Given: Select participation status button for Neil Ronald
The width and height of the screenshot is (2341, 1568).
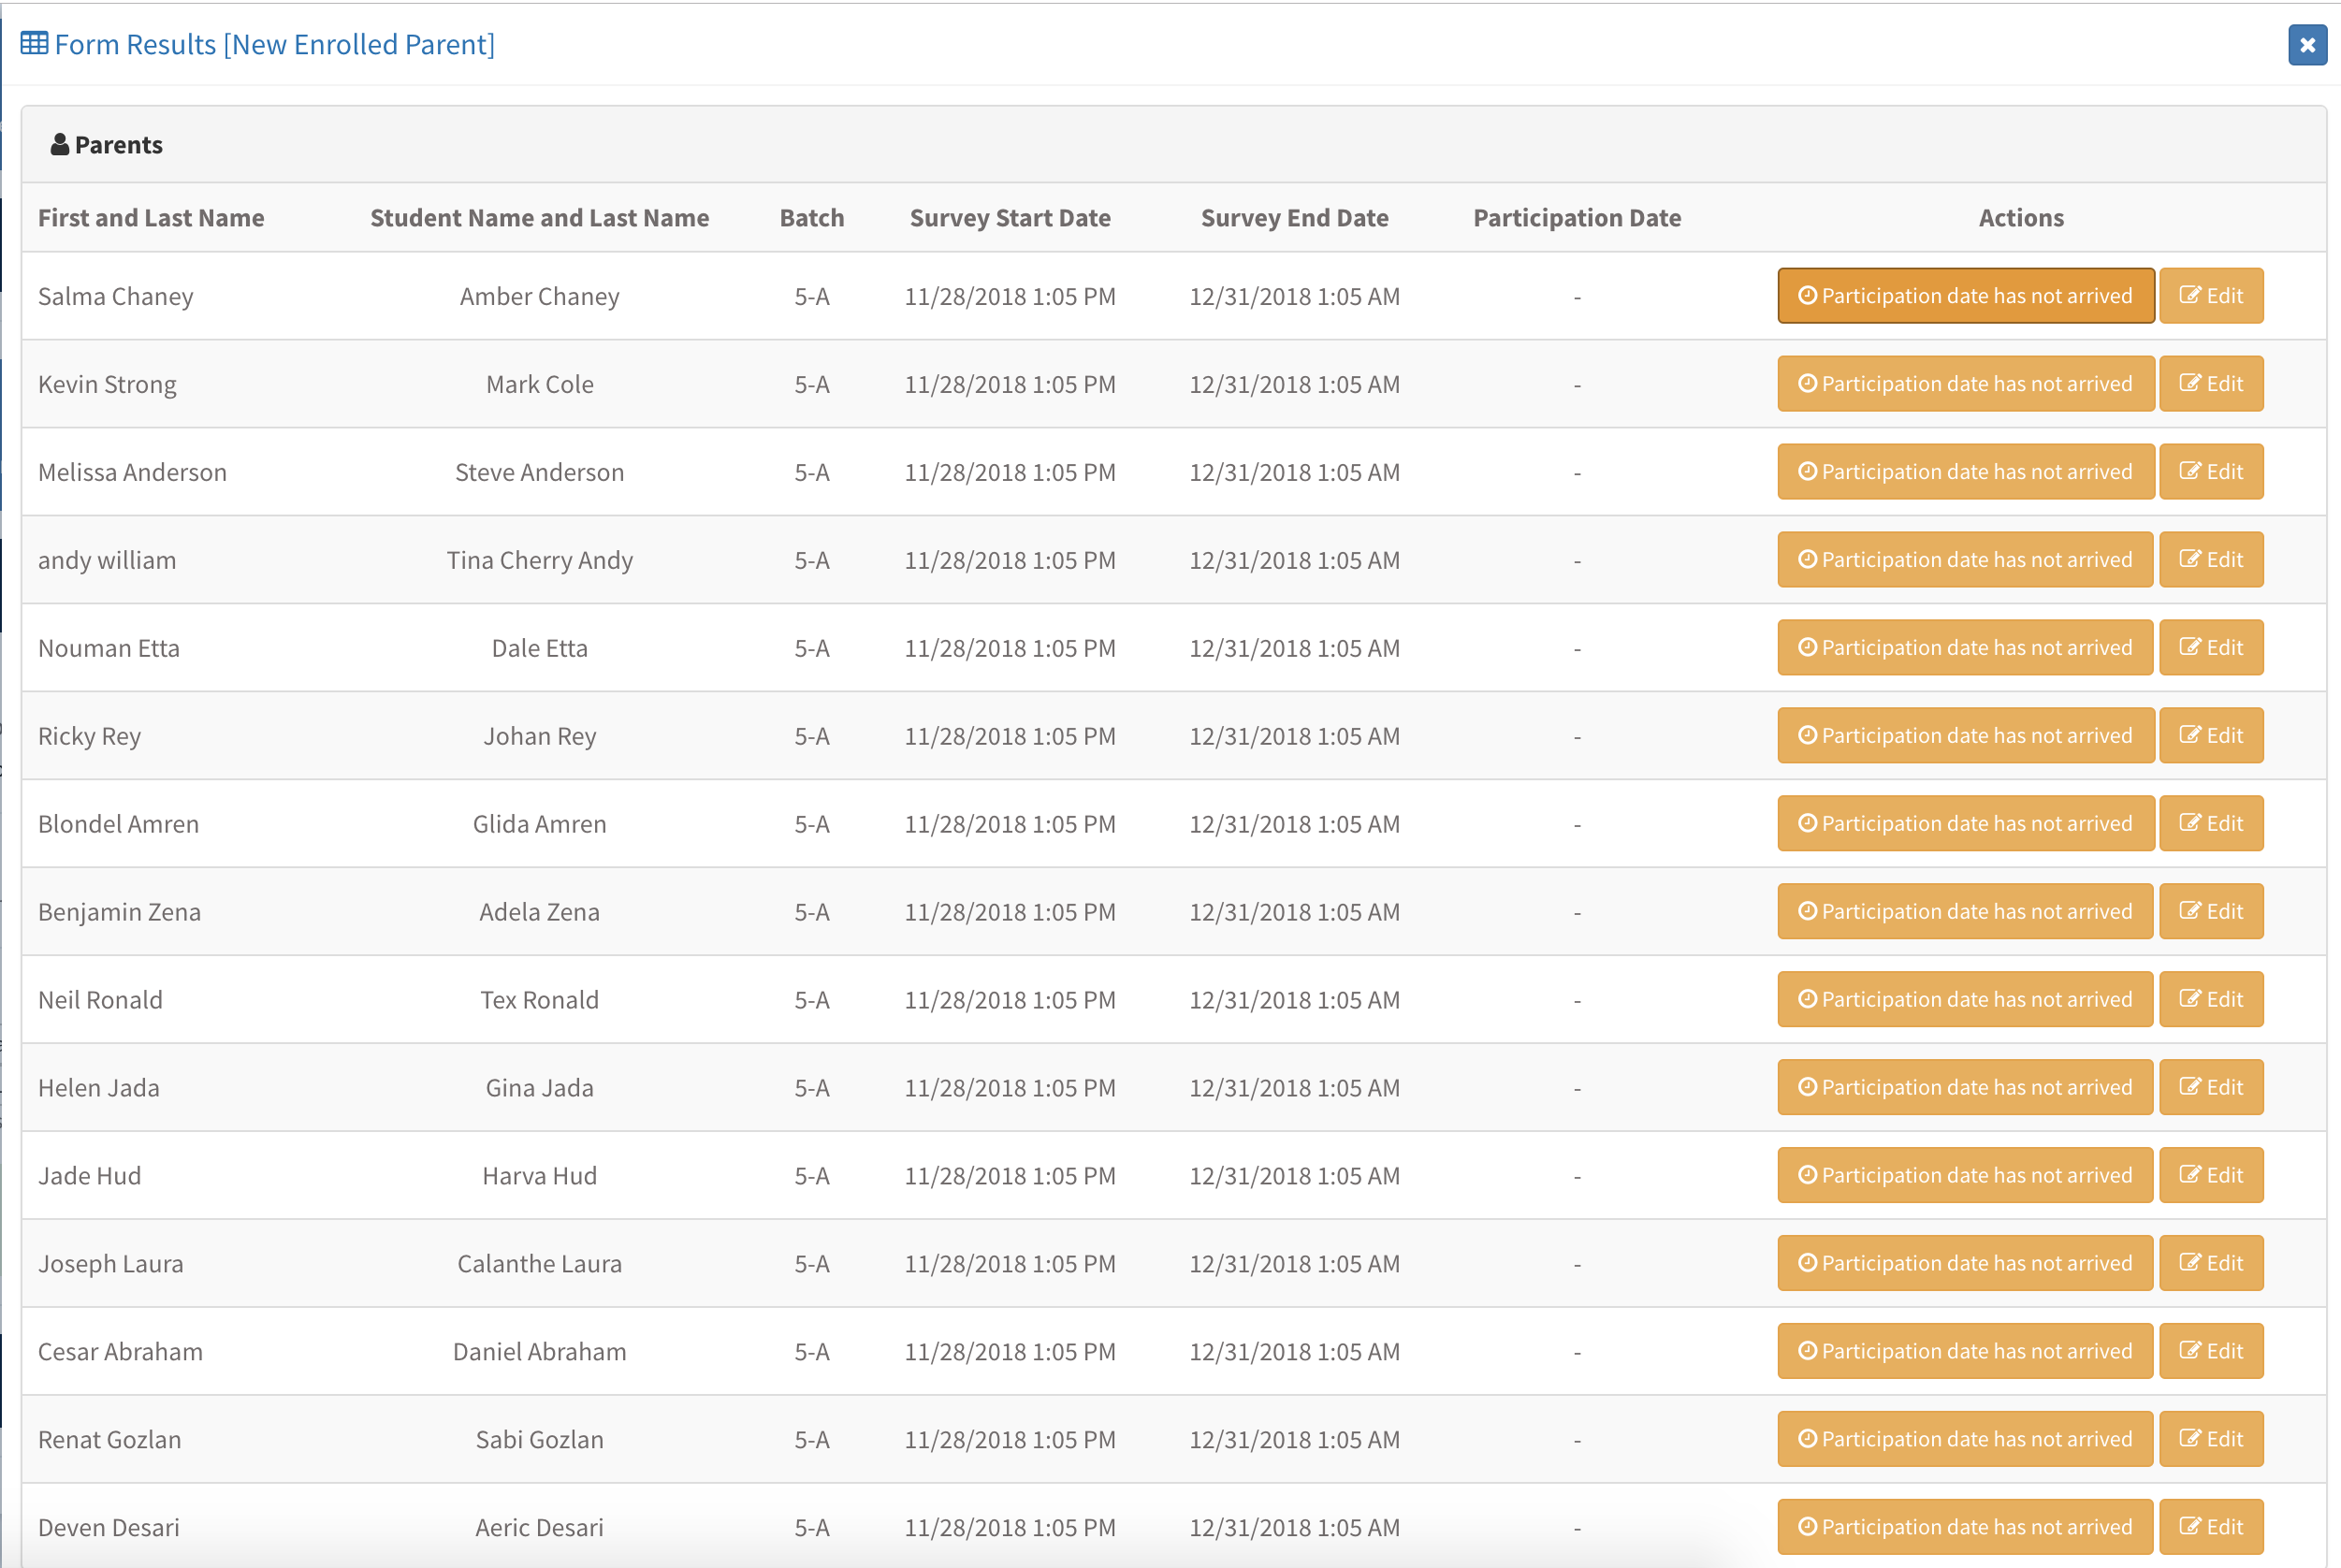Looking at the screenshot, I should 1966,1000.
